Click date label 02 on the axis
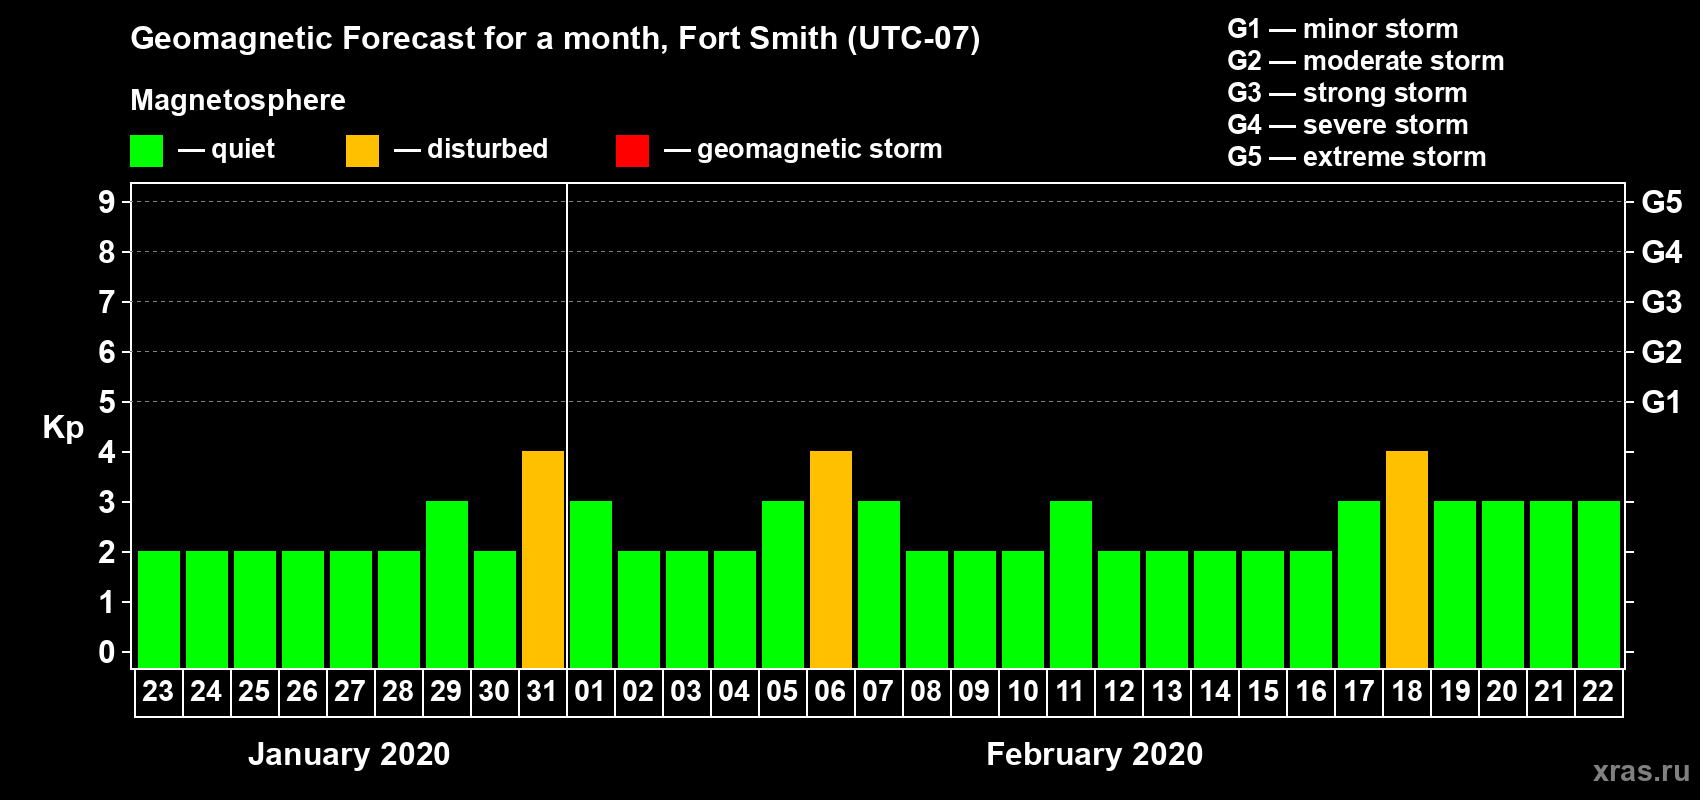Image resolution: width=1700 pixels, height=800 pixels. [x=638, y=692]
